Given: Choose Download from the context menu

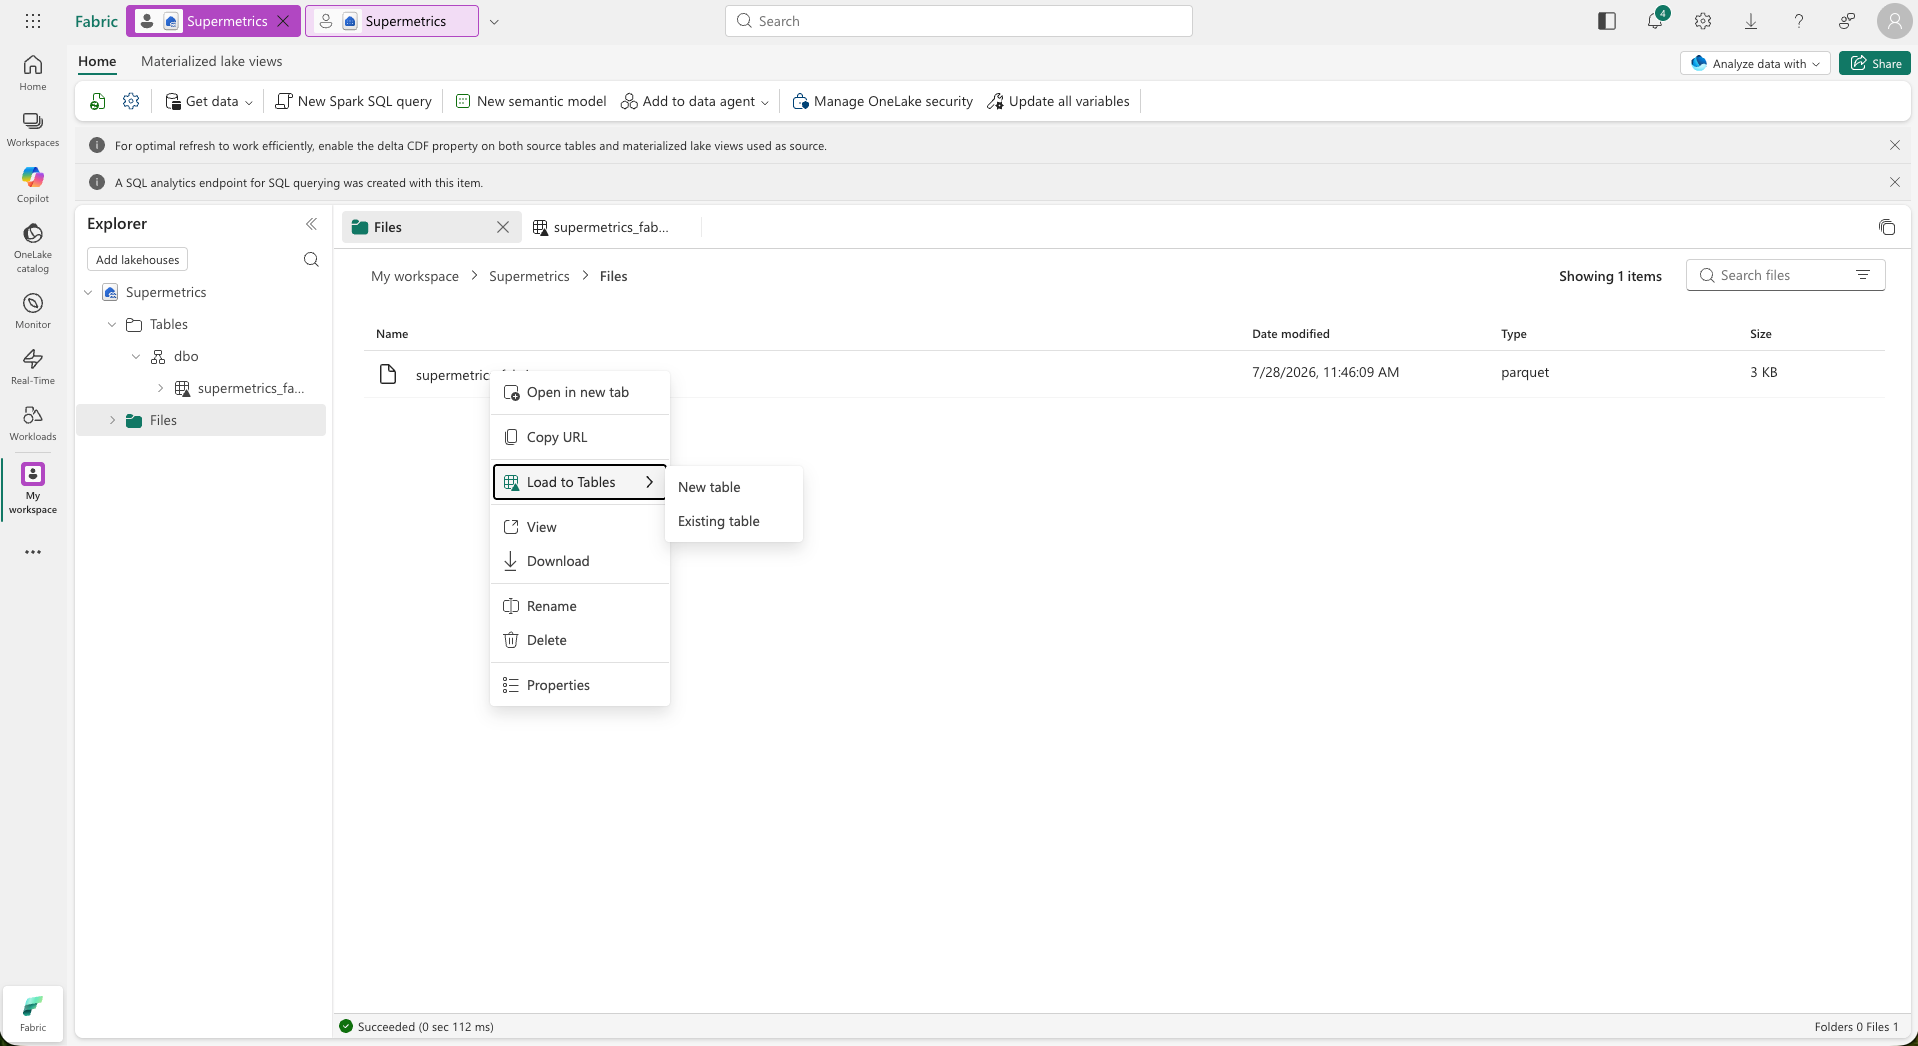Looking at the screenshot, I should click(x=580, y=561).
